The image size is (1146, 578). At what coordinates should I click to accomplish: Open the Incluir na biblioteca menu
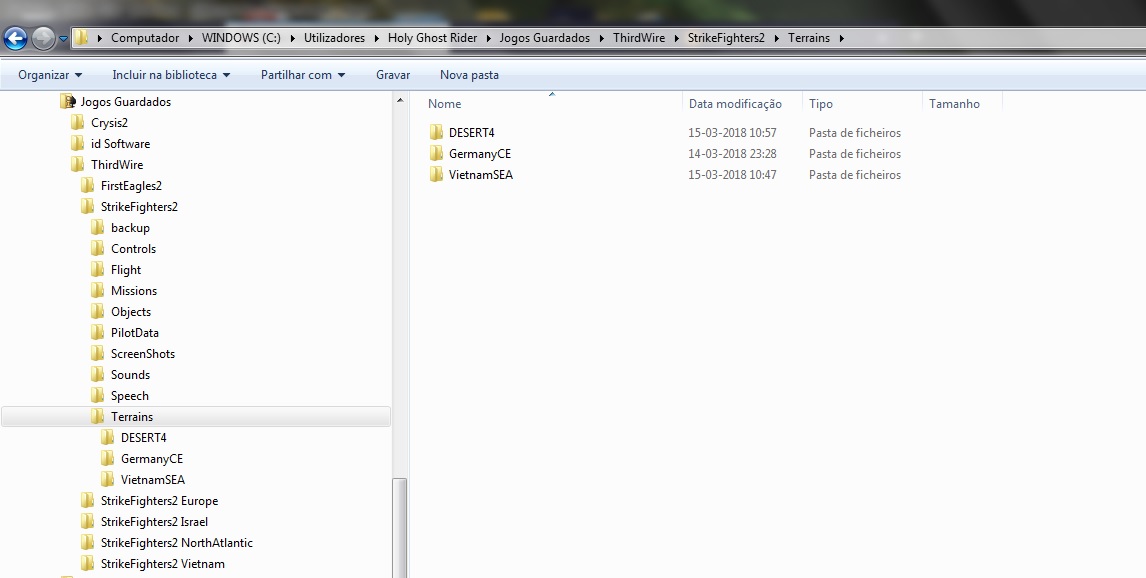click(171, 75)
